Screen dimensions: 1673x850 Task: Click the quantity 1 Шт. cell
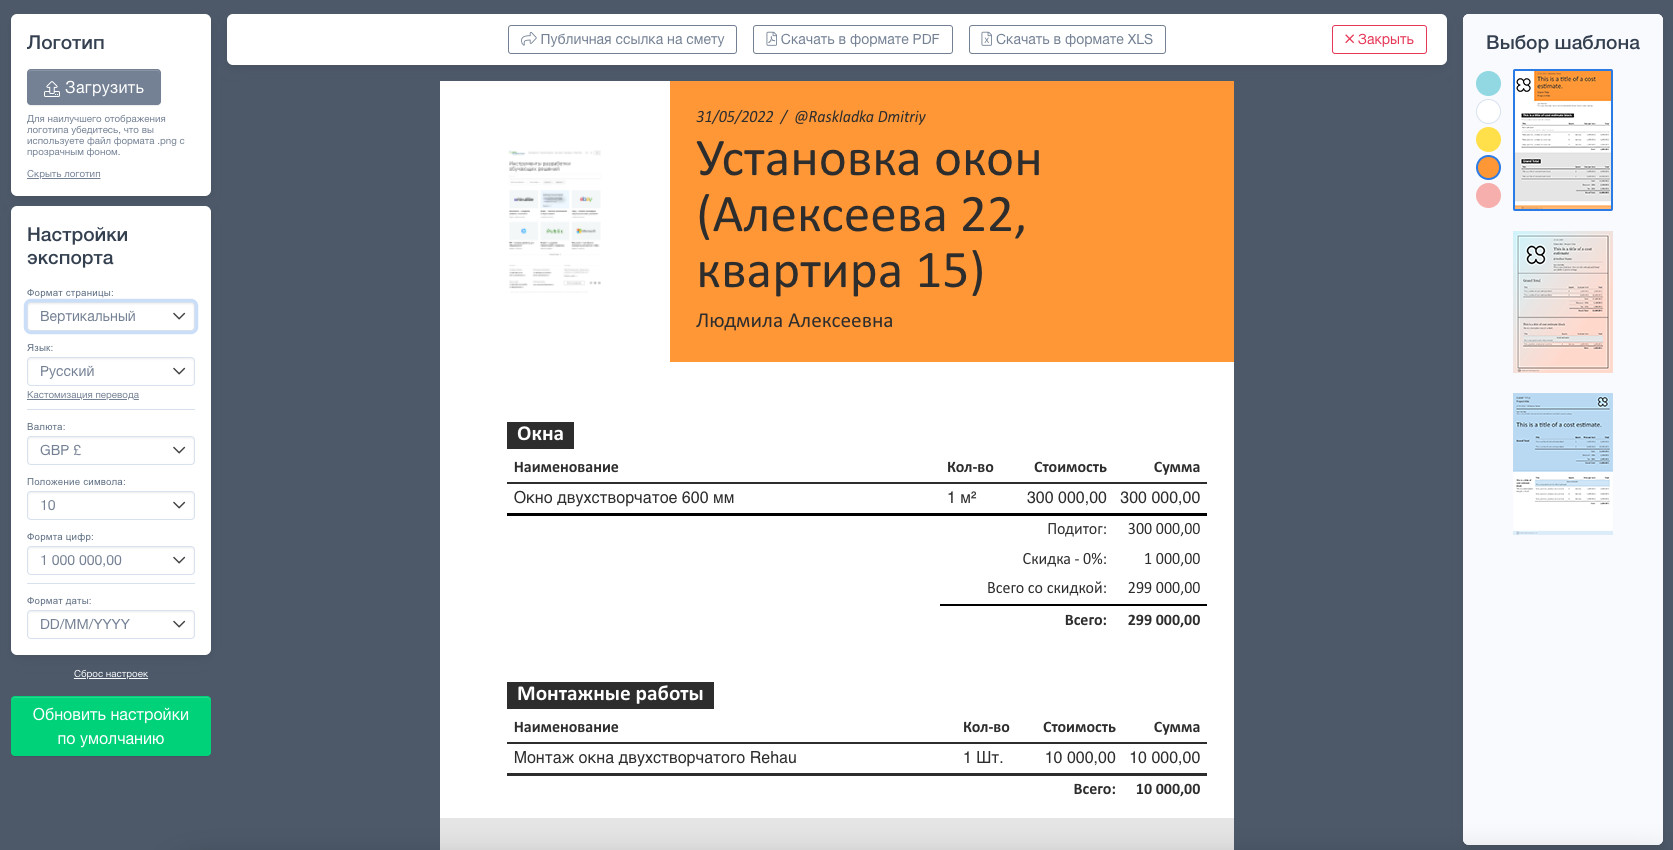point(983,758)
